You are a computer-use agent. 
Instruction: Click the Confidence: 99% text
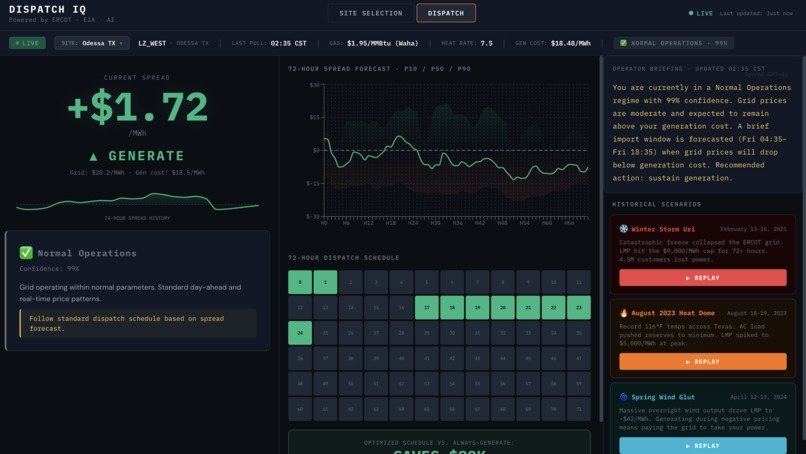click(49, 268)
